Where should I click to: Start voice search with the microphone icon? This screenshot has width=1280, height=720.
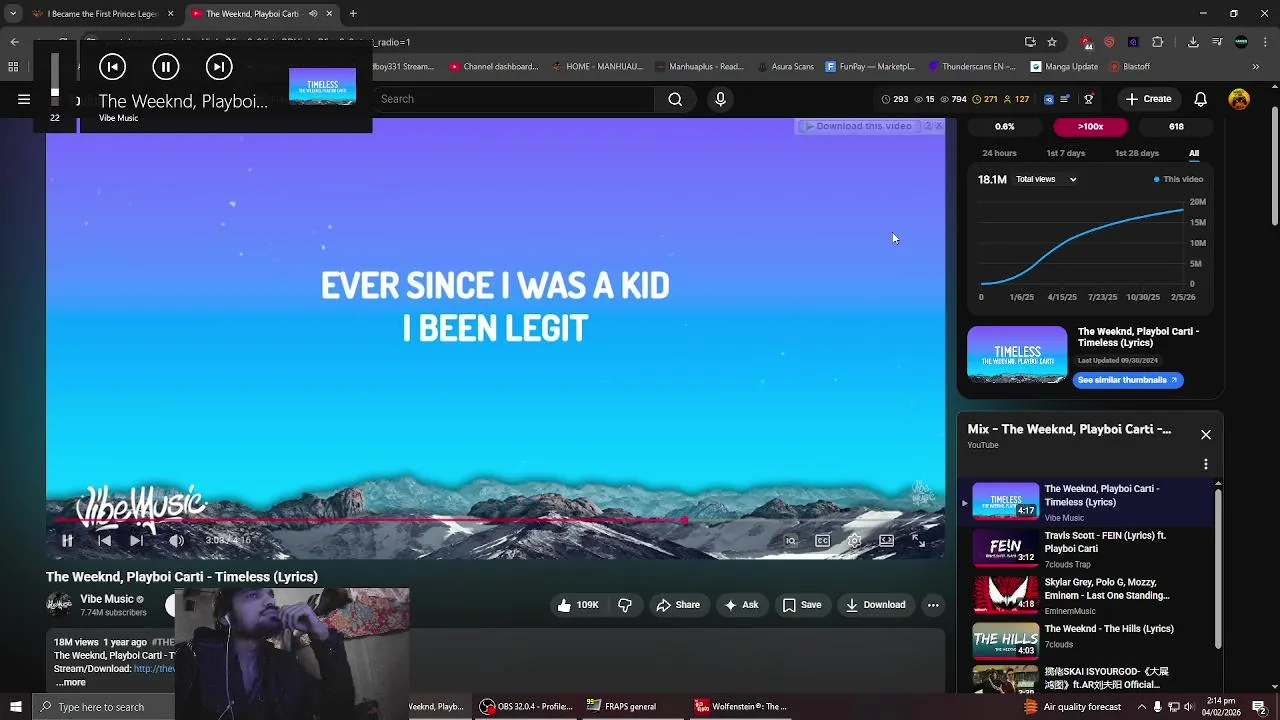[x=720, y=99]
